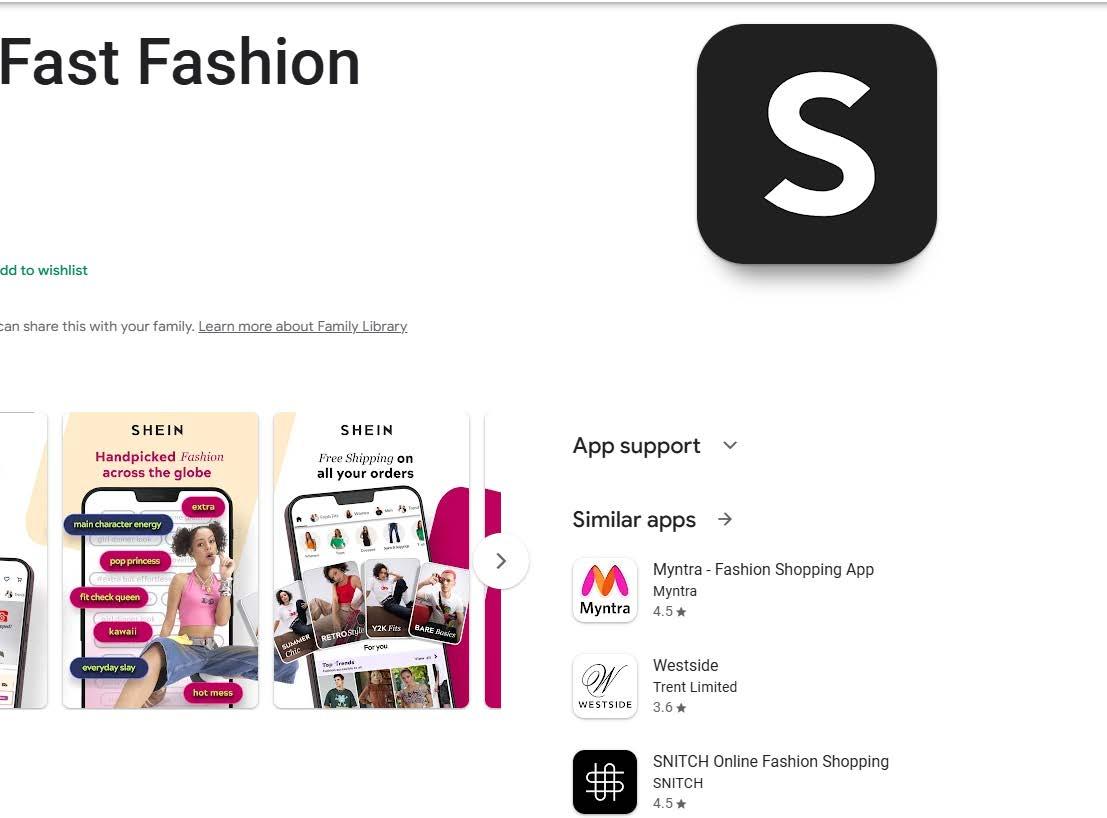The image size is (1107, 818).
Task: Advance screenshots with the next chevron button
Action: (x=501, y=561)
